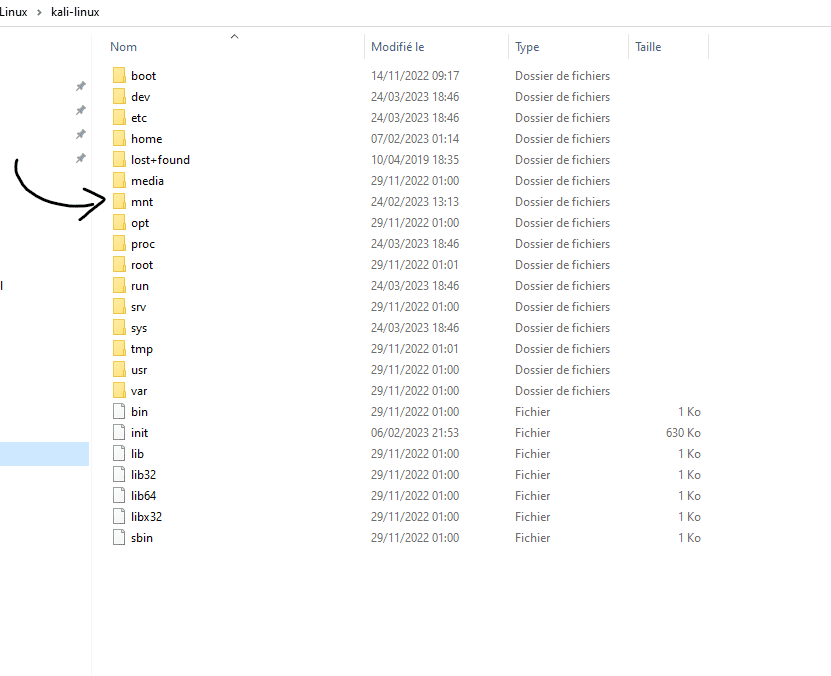Click the second pinned item icon in the sidebar
The height and width of the screenshot is (676, 831).
click(x=81, y=110)
